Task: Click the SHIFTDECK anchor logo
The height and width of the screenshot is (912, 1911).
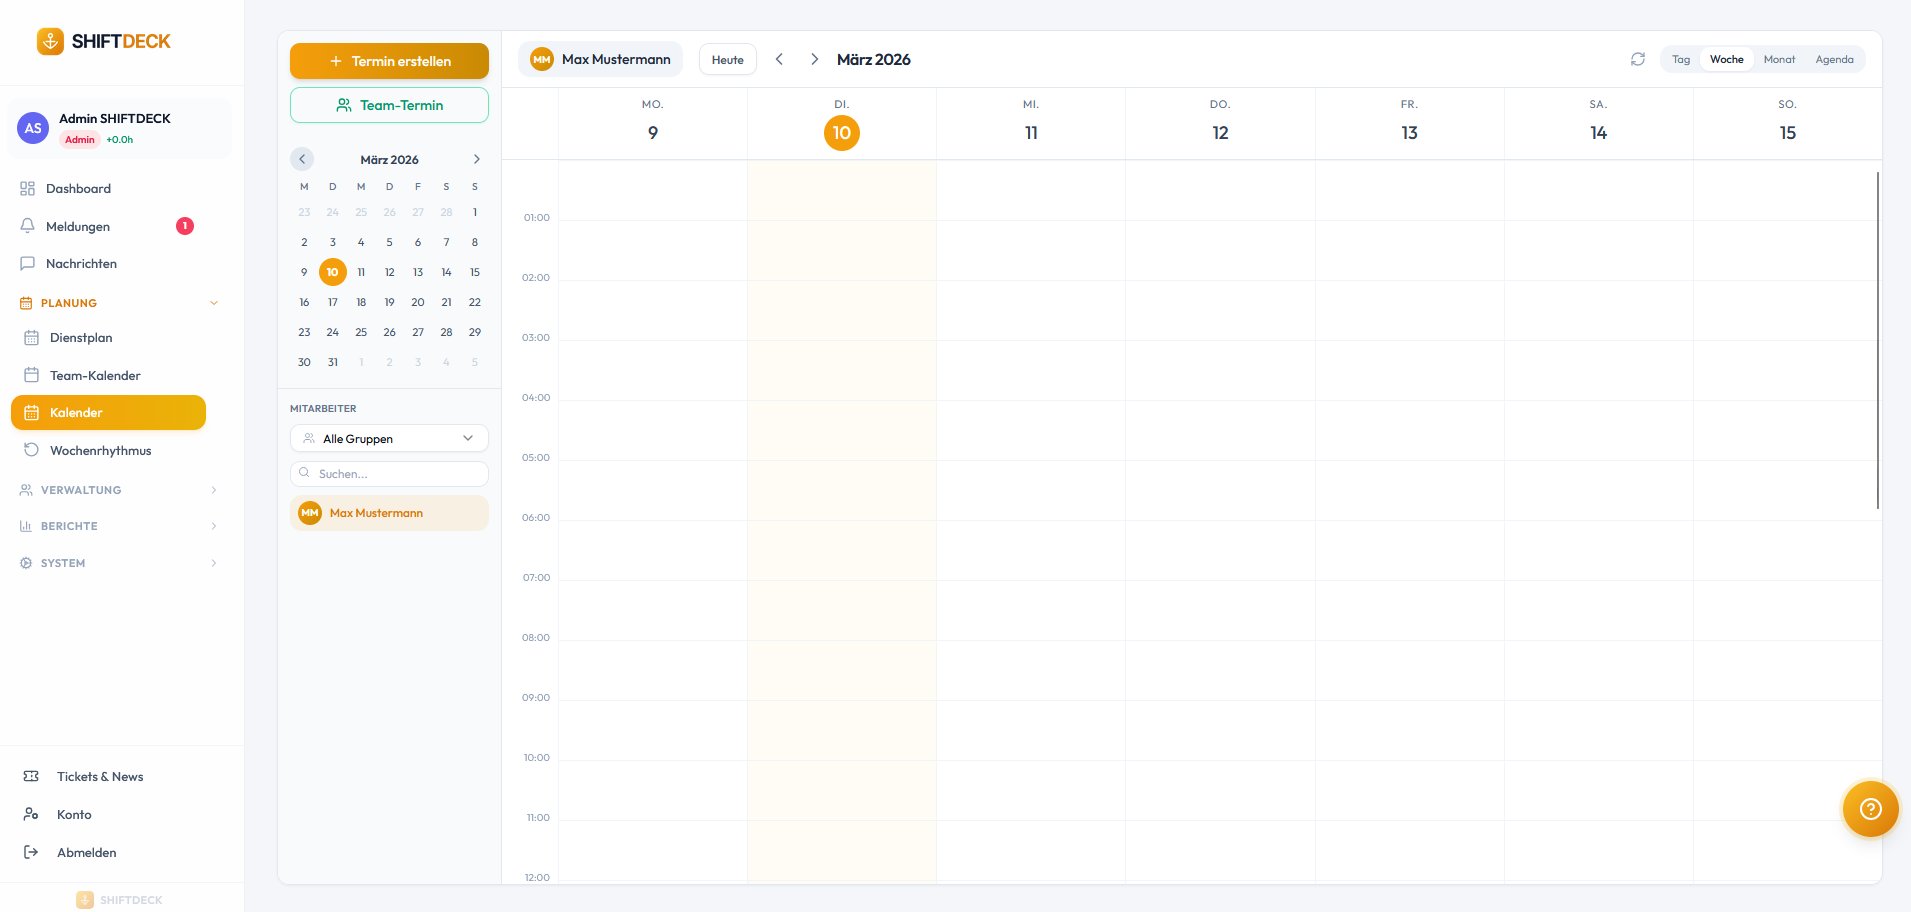Action: coord(50,41)
